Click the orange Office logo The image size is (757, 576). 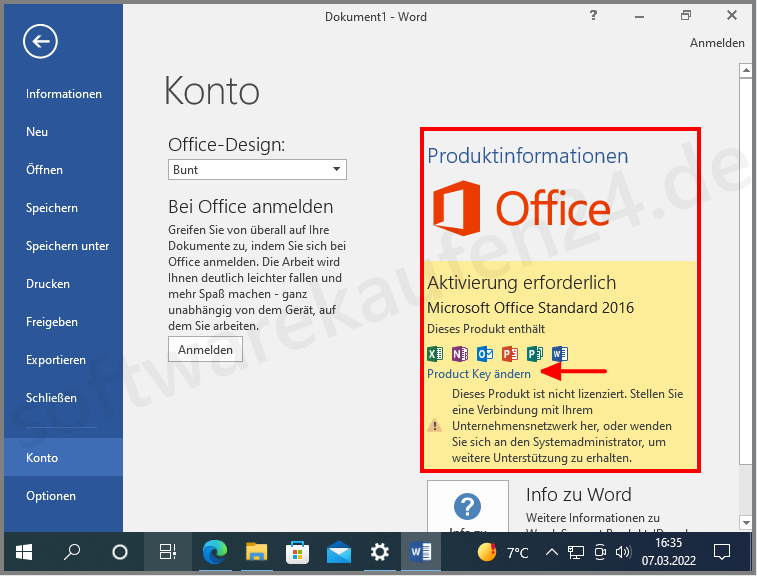(x=521, y=208)
